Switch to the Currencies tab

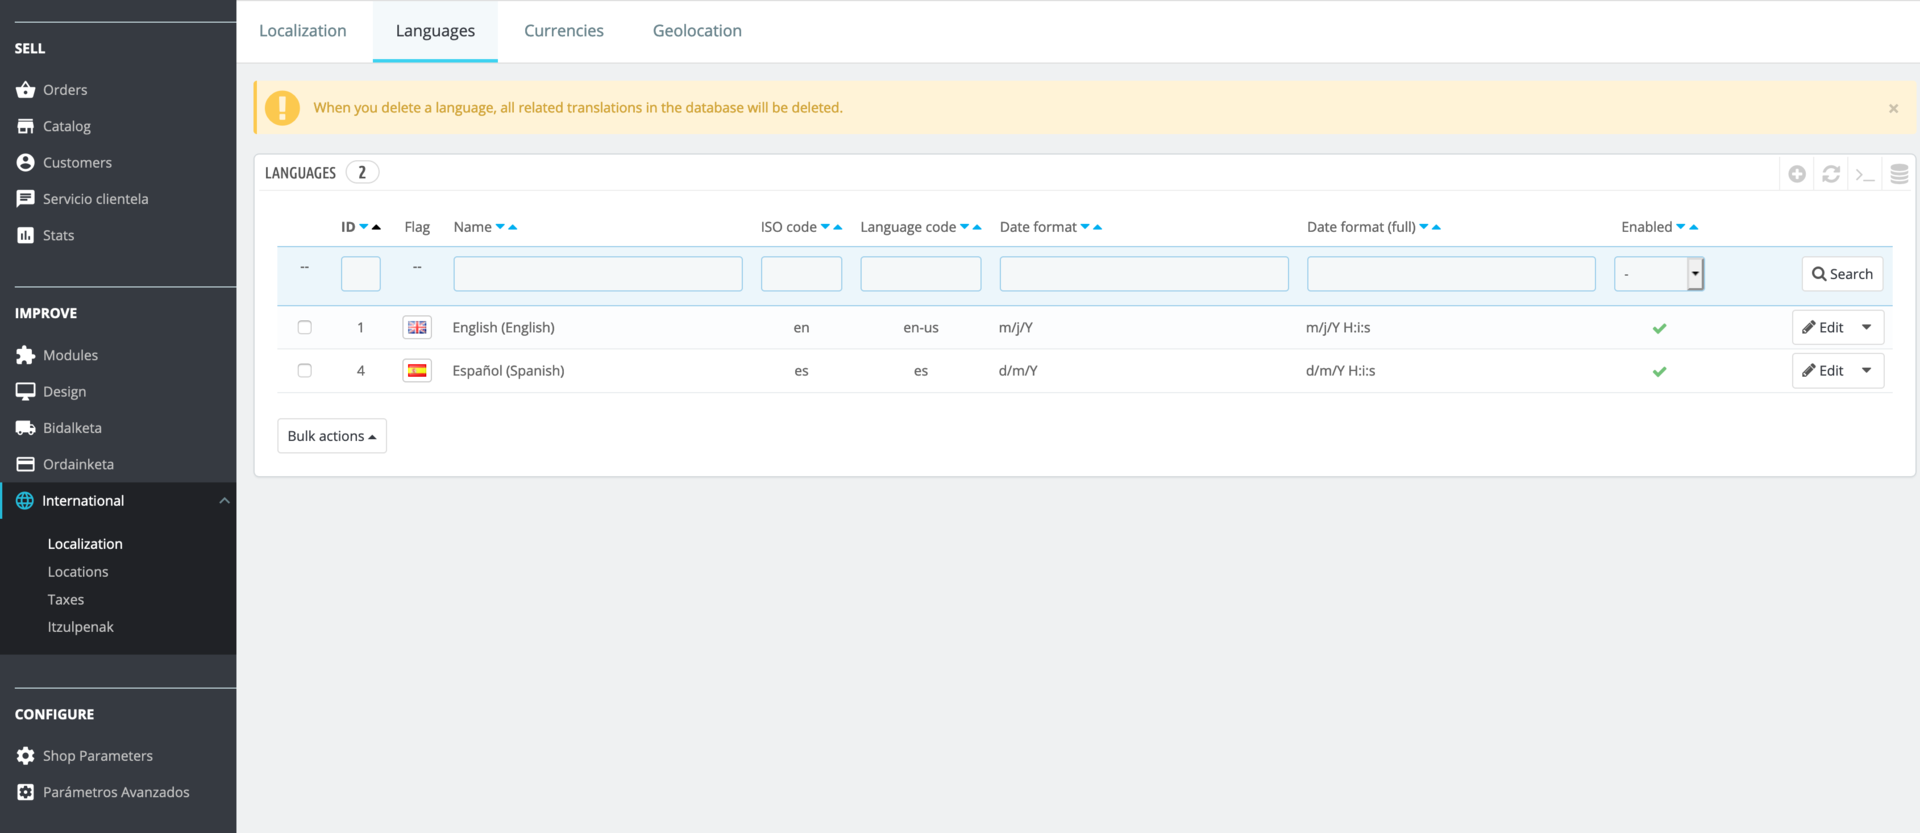pyautogui.click(x=564, y=31)
